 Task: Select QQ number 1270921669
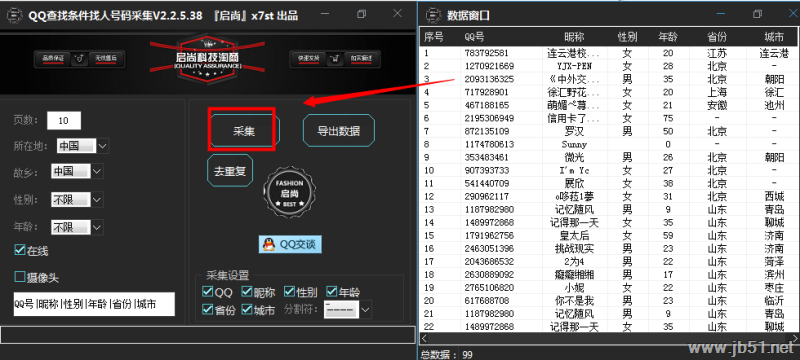pos(489,66)
